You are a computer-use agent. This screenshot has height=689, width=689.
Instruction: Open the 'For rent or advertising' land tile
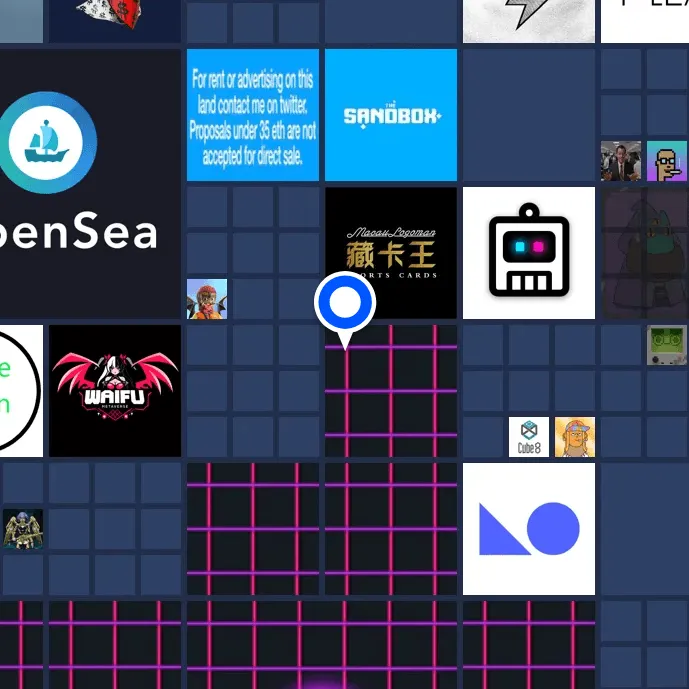tap(253, 115)
